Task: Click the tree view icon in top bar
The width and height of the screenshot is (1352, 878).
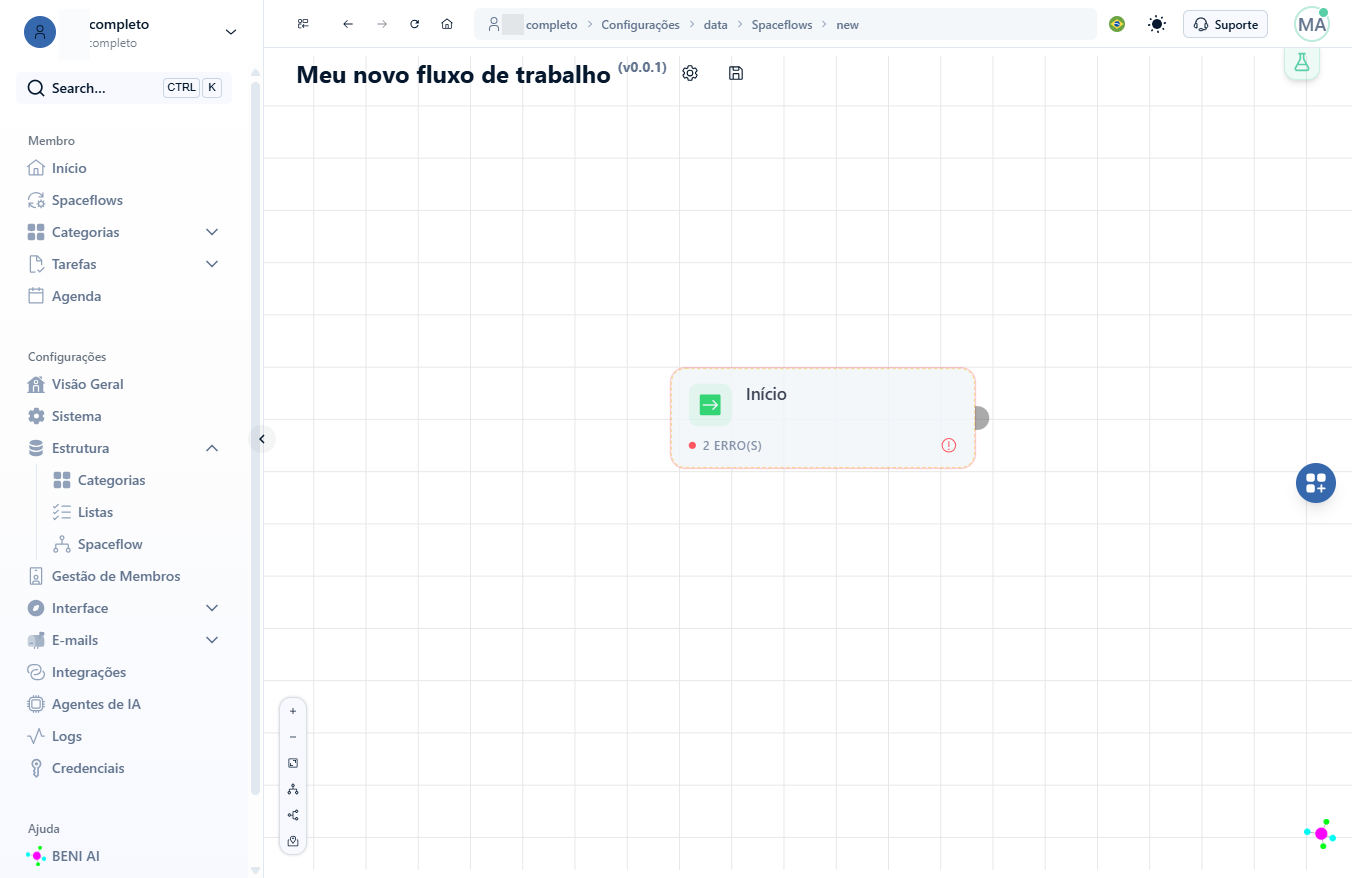Action: pyautogui.click(x=303, y=24)
